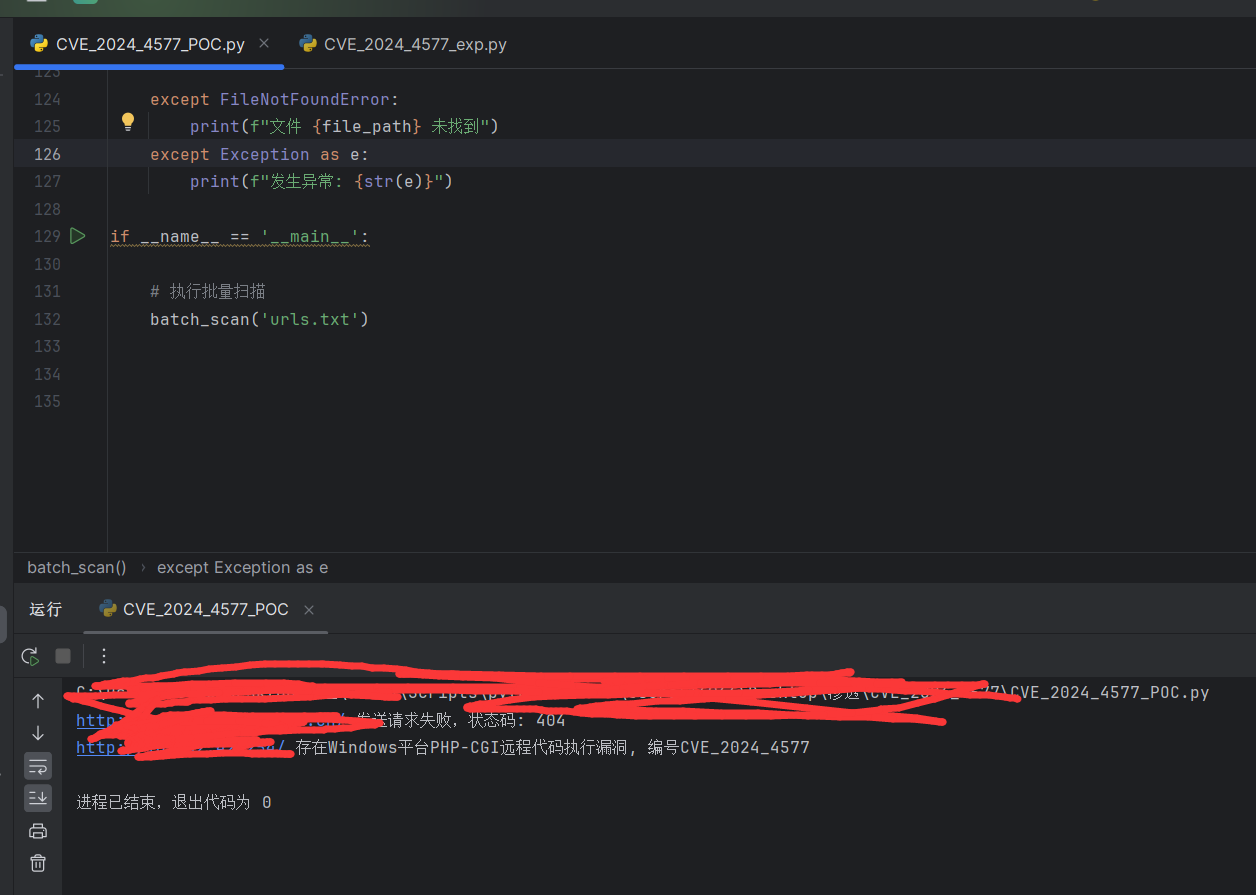Open the first redacted URL link showing 404
The width and height of the screenshot is (1256, 895).
pyautogui.click(x=210, y=720)
